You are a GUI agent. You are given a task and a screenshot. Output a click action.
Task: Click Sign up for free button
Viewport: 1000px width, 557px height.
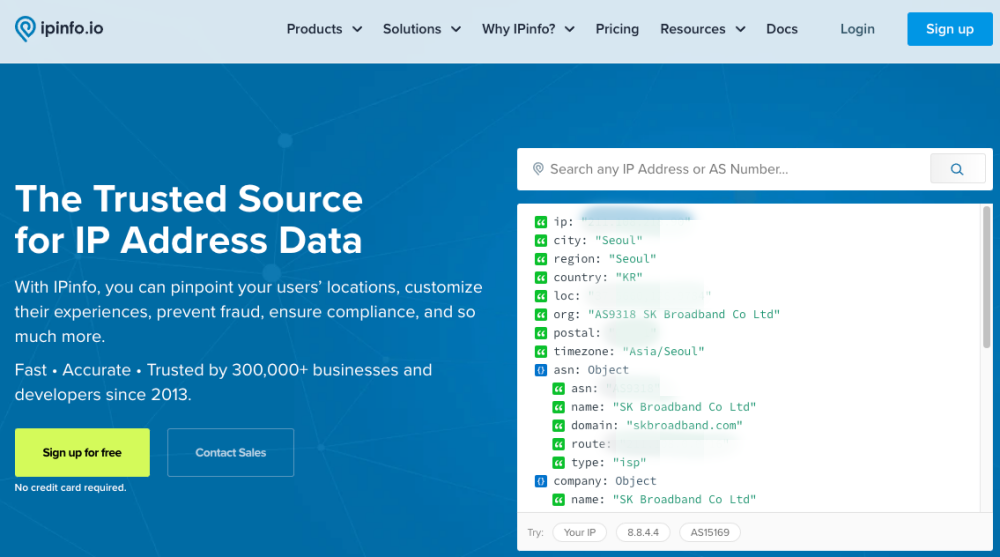click(x=82, y=452)
